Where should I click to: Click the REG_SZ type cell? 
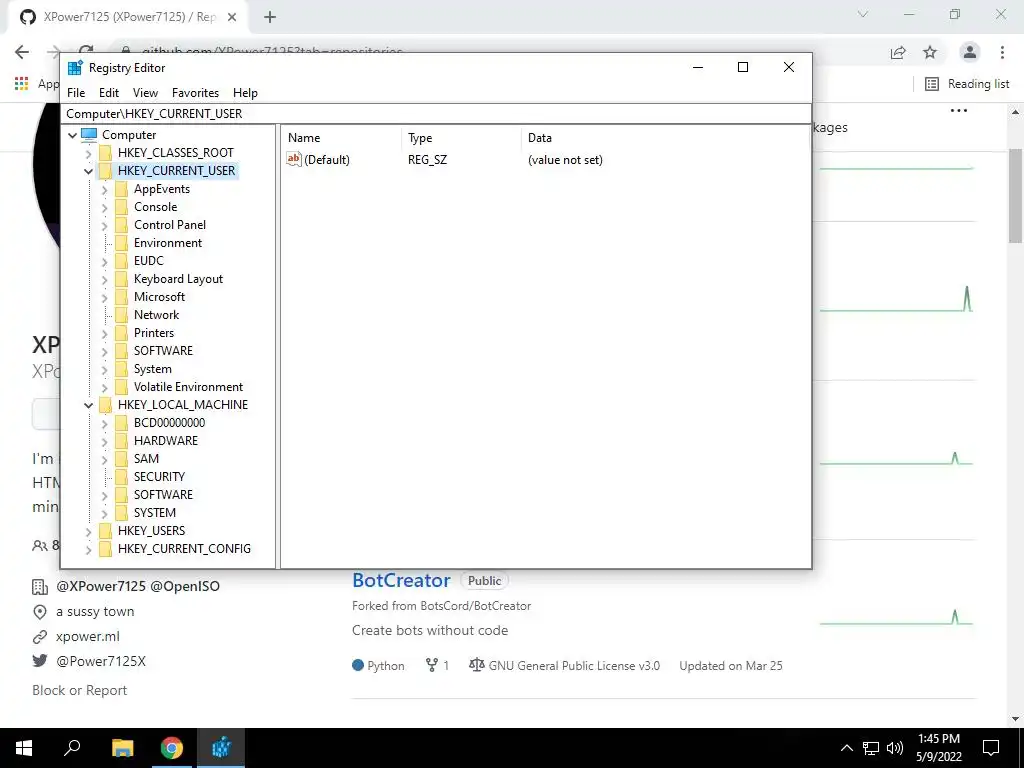[x=428, y=160]
